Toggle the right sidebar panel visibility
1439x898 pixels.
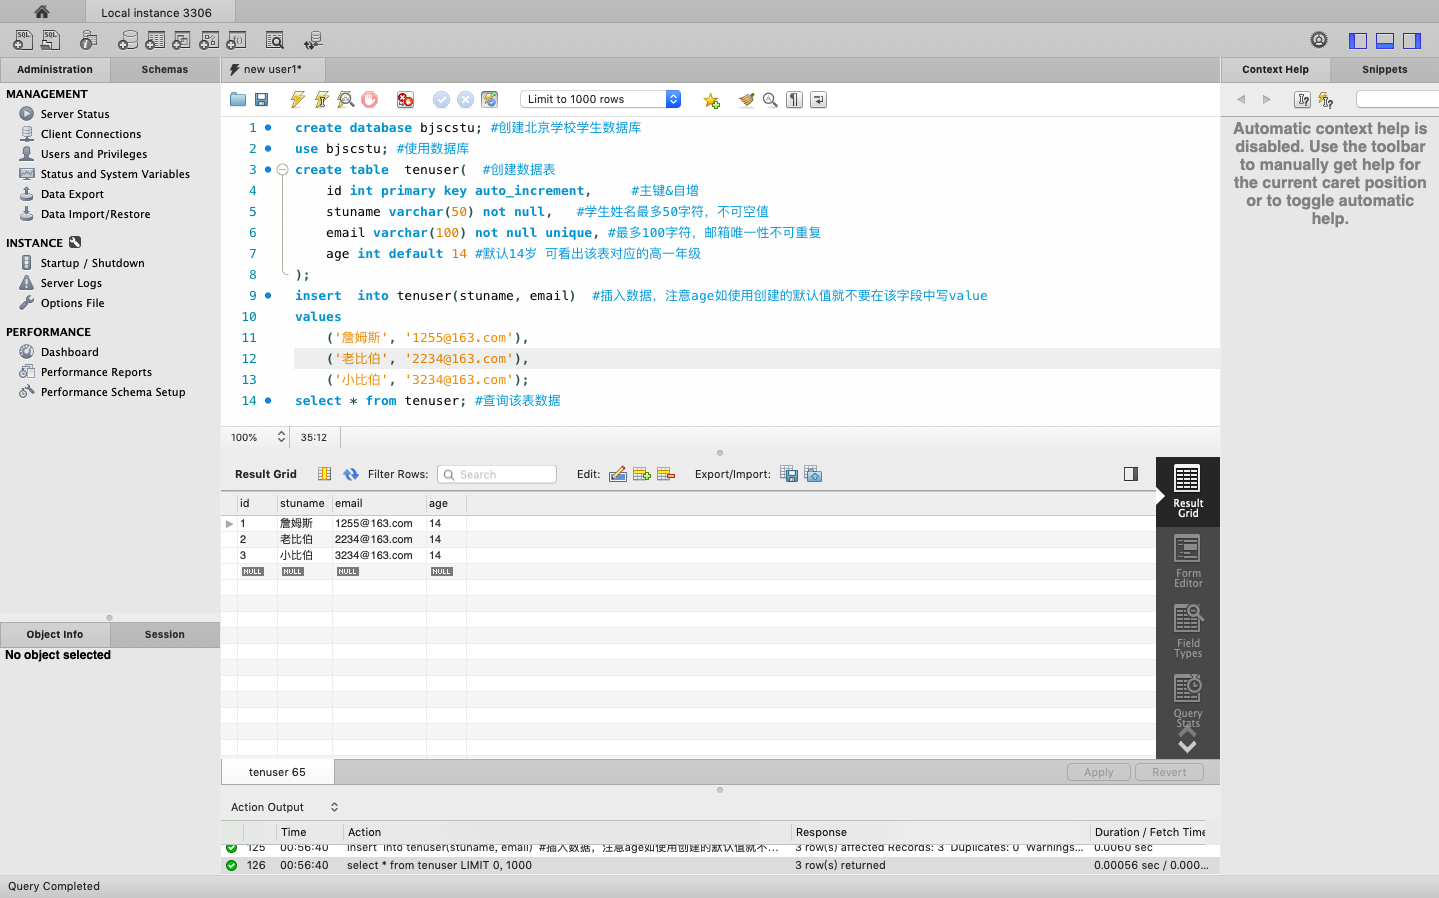(x=1412, y=41)
